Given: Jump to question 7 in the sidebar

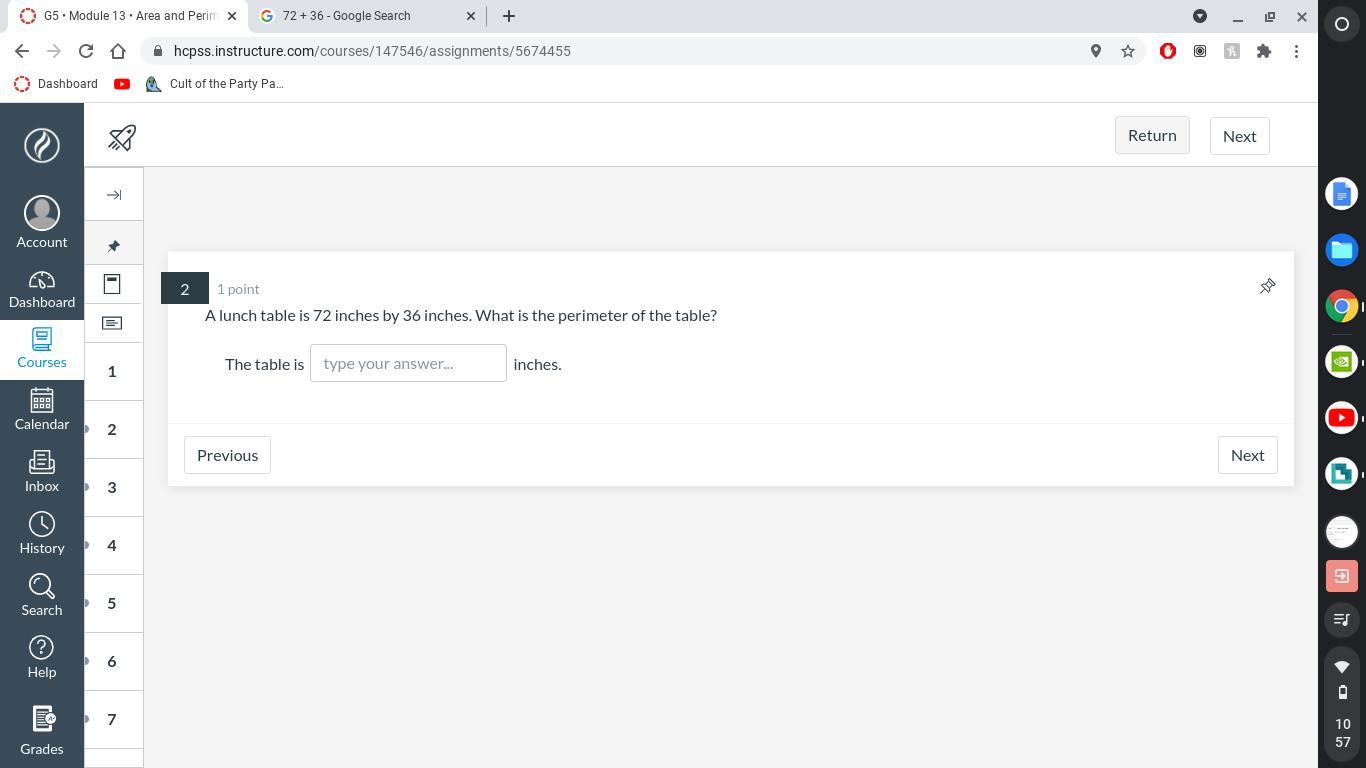Looking at the screenshot, I should (x=112, y=720).
